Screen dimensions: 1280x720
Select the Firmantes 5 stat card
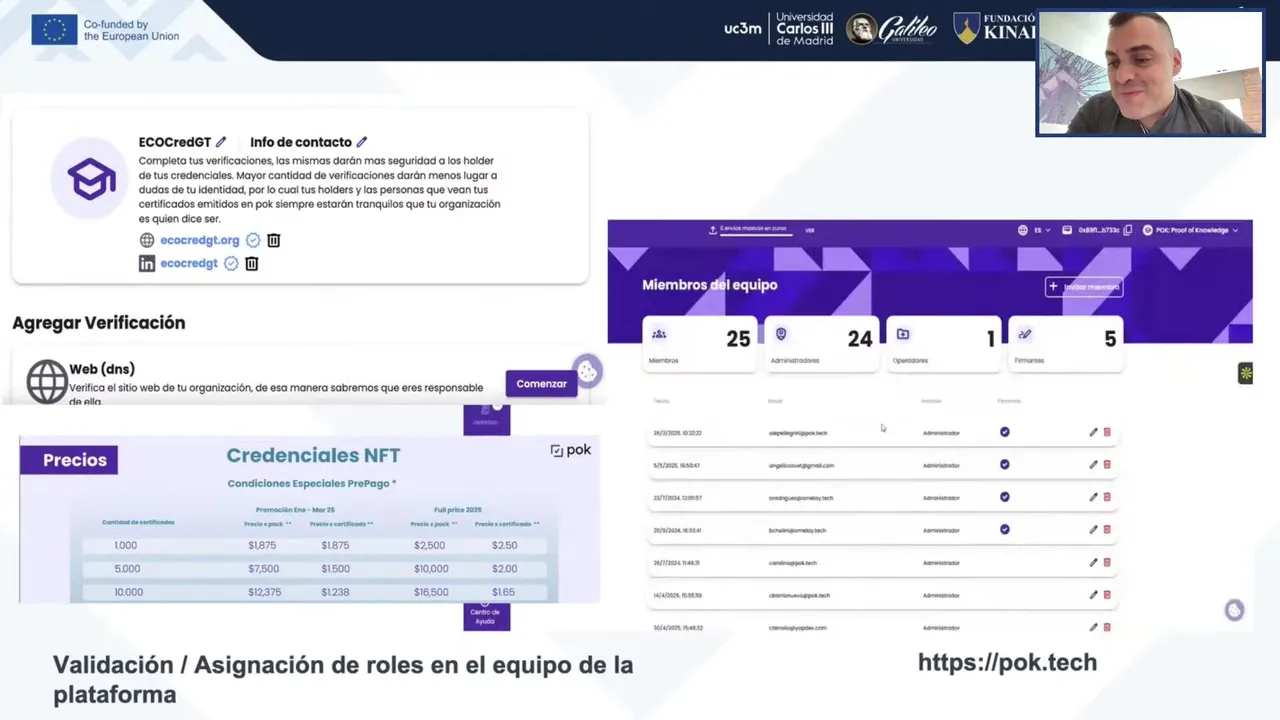click(1066, 344)
